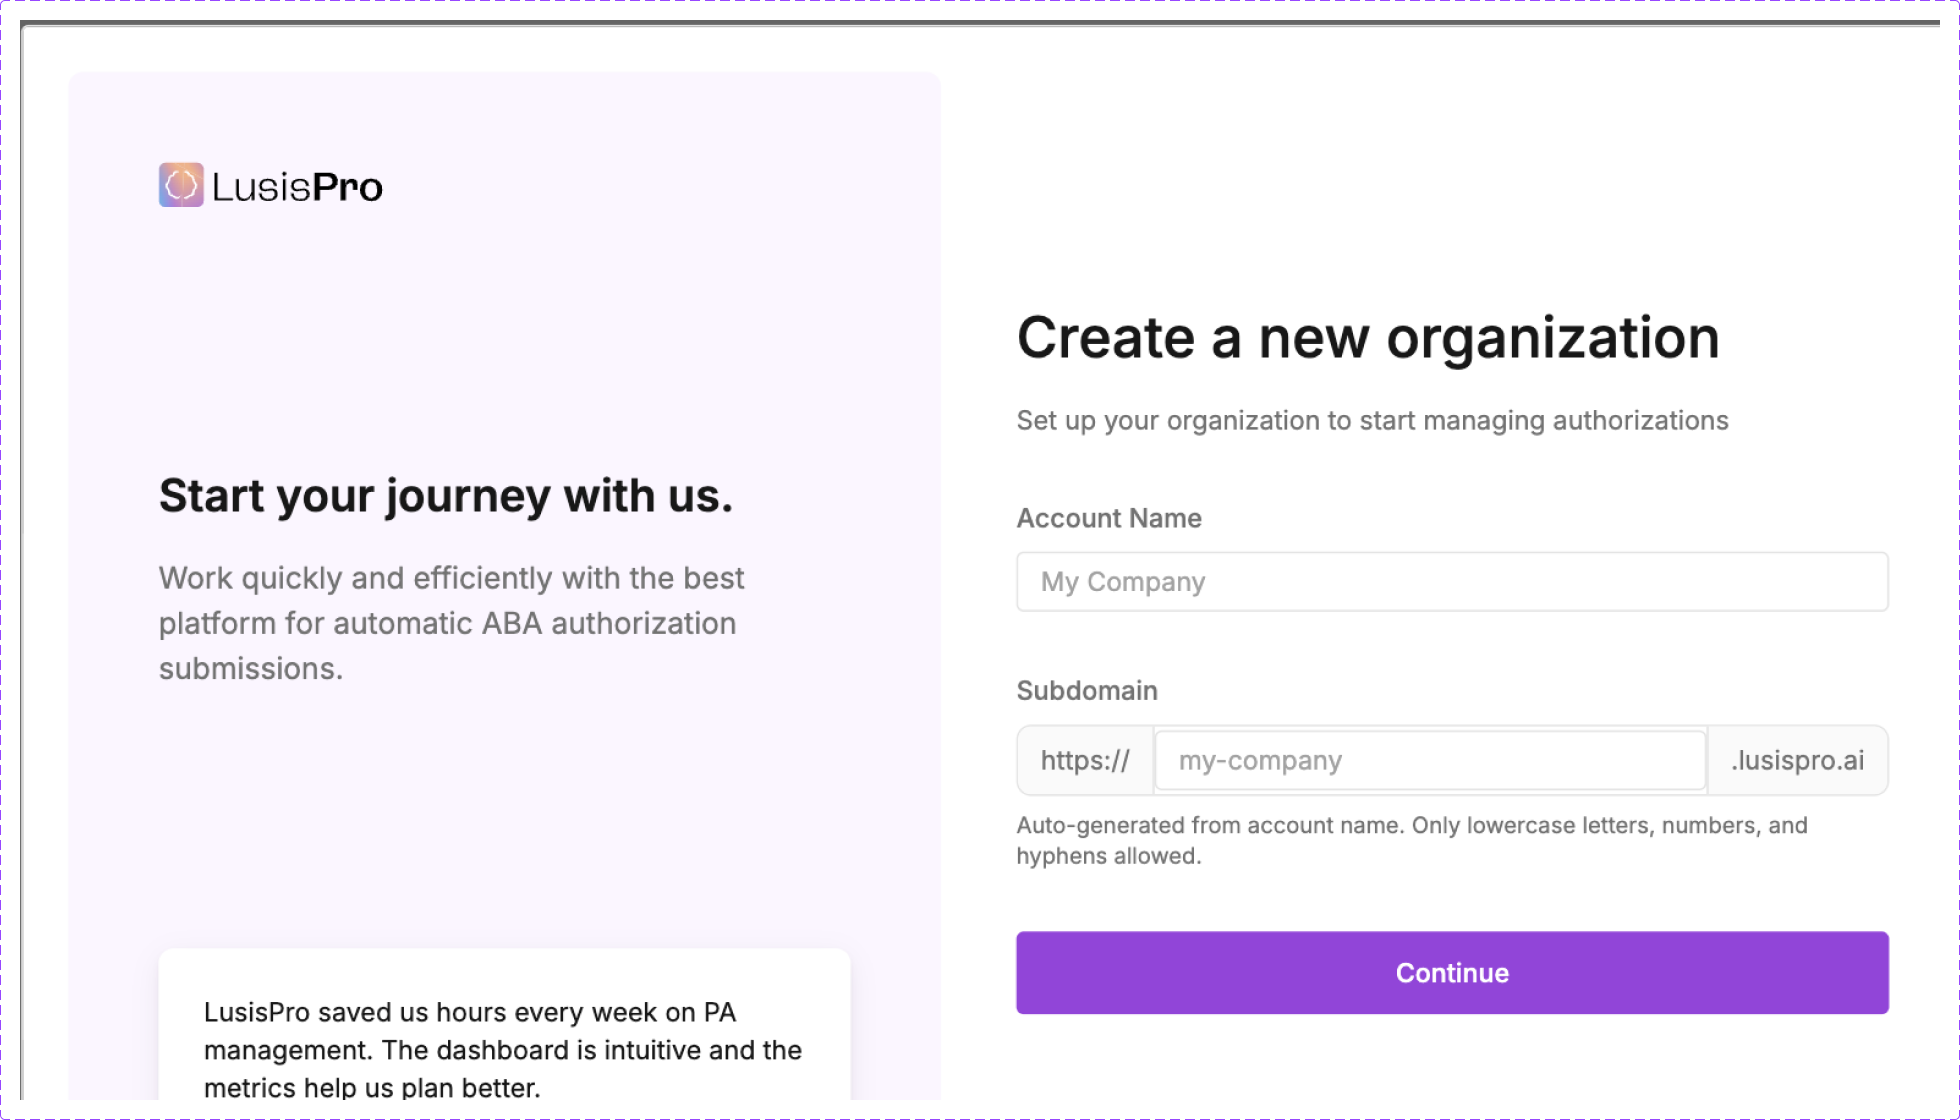This screenshot has width=1960, height=1120.
Task: Click the Subdomain label
Action: pyautogui.click(x=1086, y=690)
